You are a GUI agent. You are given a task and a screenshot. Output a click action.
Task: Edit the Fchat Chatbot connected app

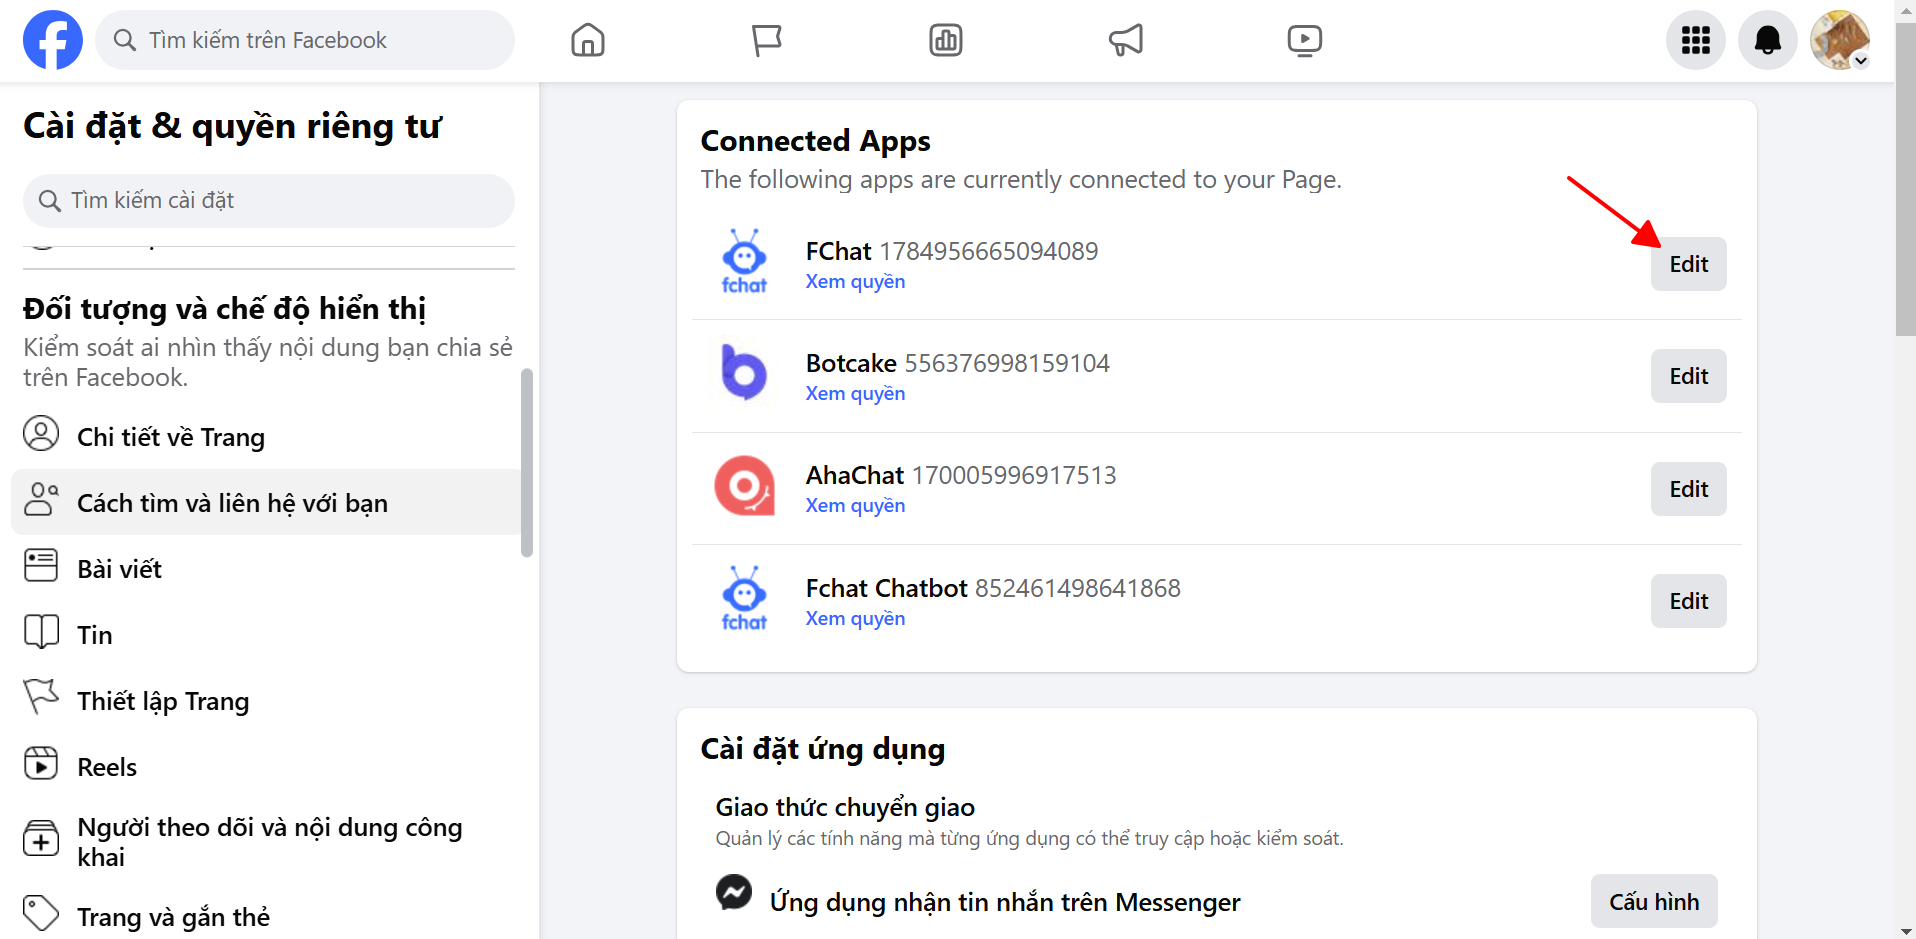[1688, 601]
